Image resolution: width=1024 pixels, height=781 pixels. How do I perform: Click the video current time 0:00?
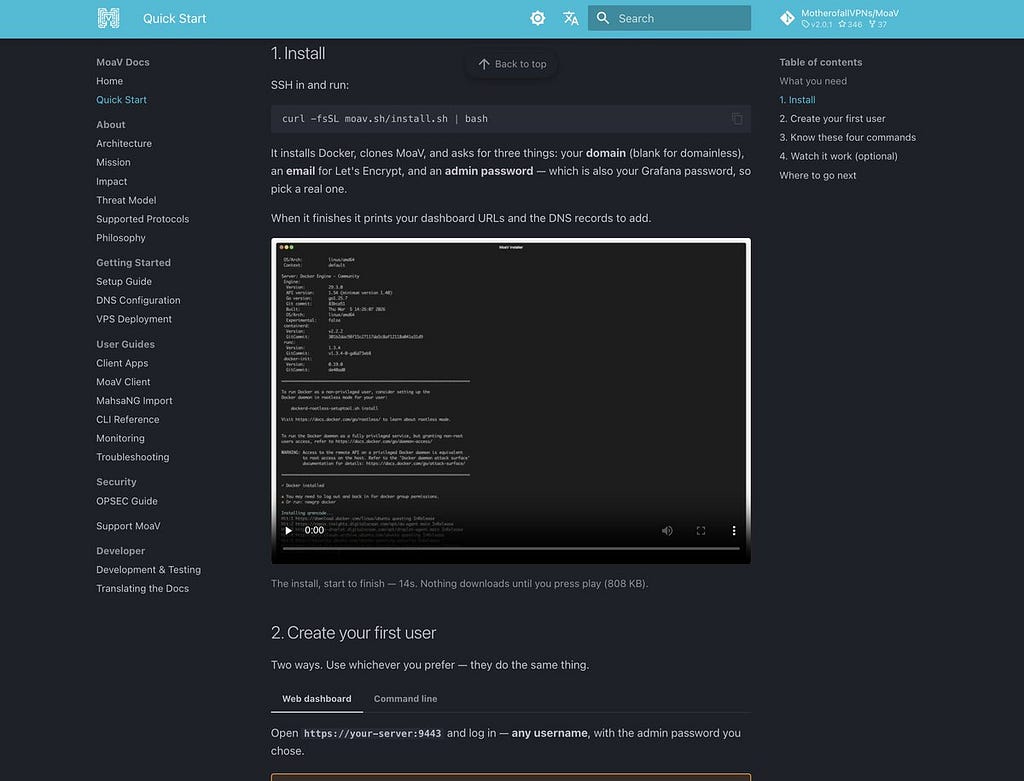[314, 530]
